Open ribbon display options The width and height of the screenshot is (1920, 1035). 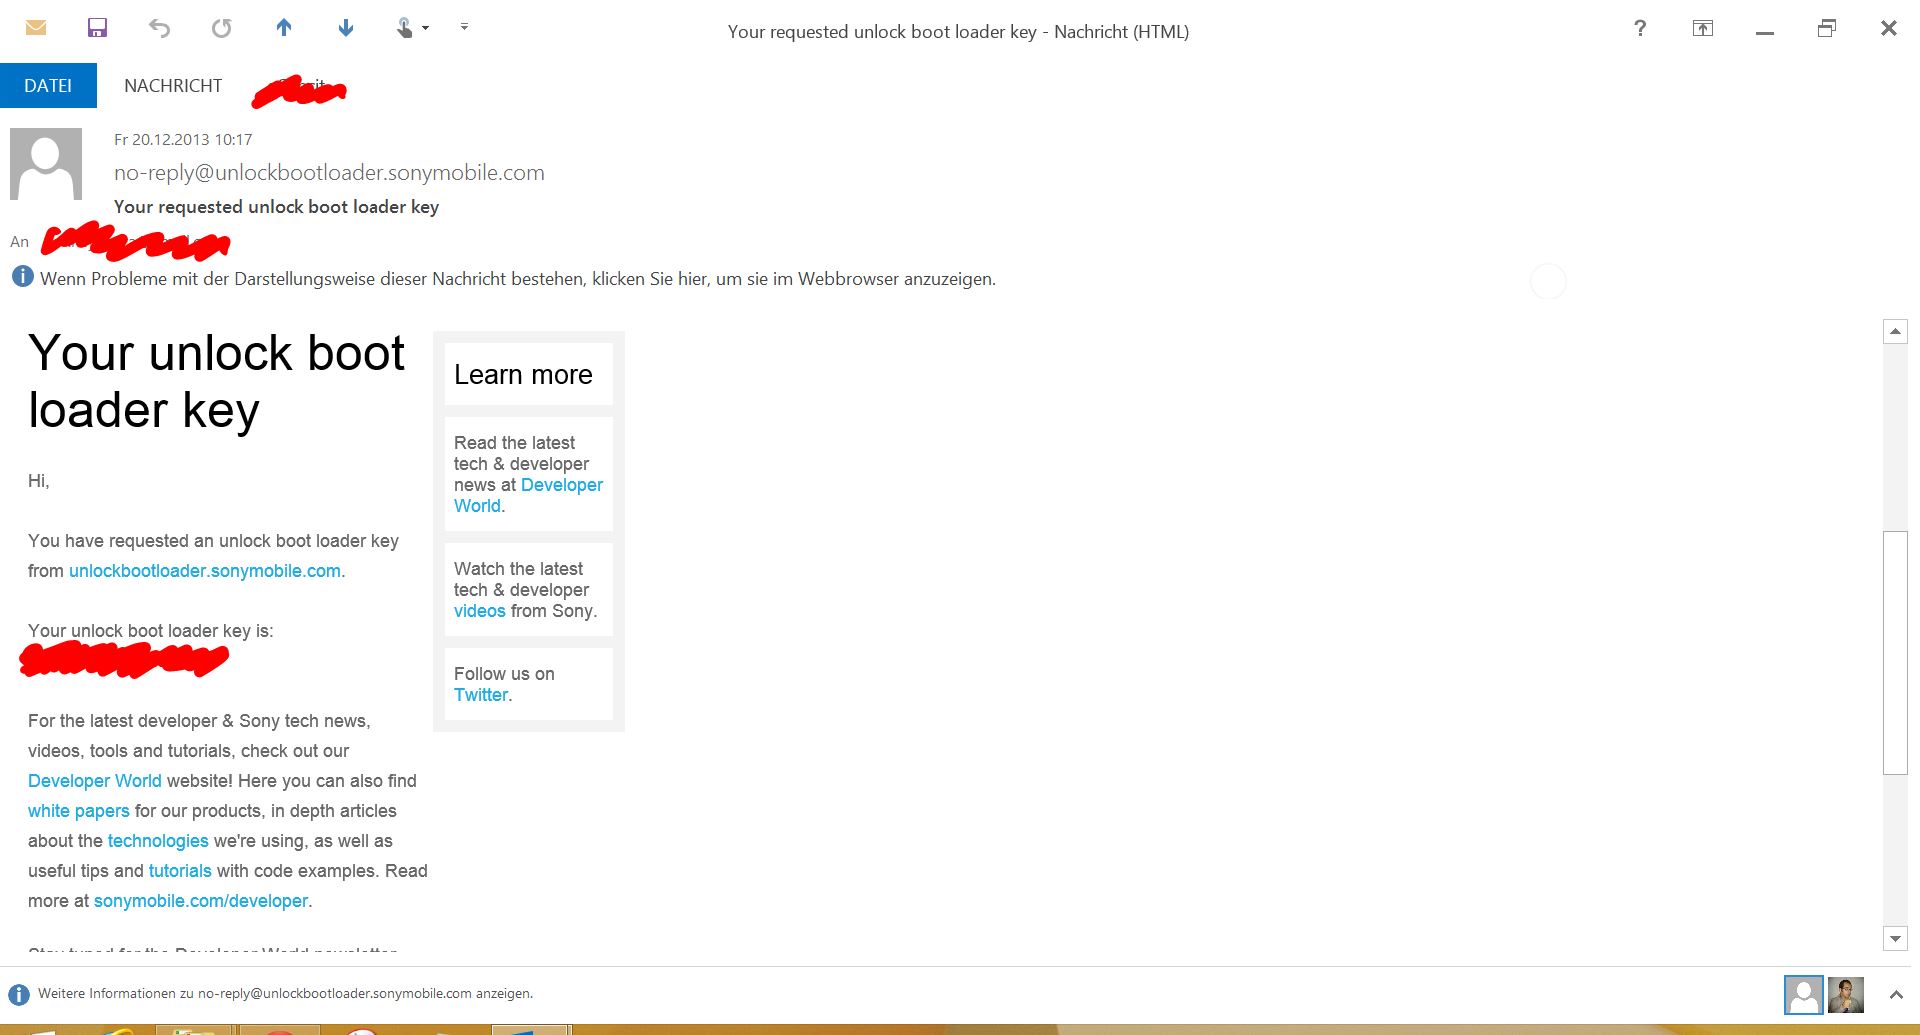coord(1702,28)
